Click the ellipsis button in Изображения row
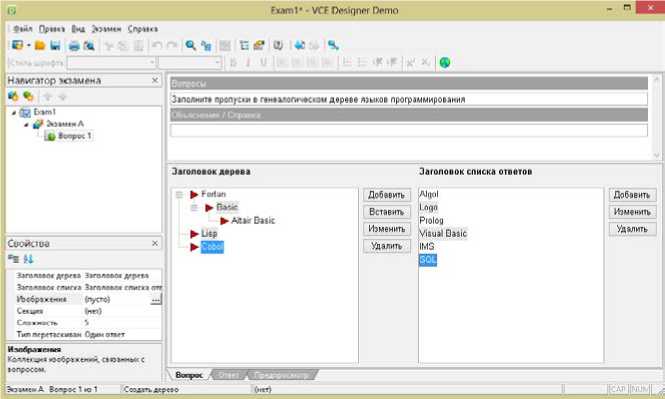665x399 pixels. coord(156,299)
